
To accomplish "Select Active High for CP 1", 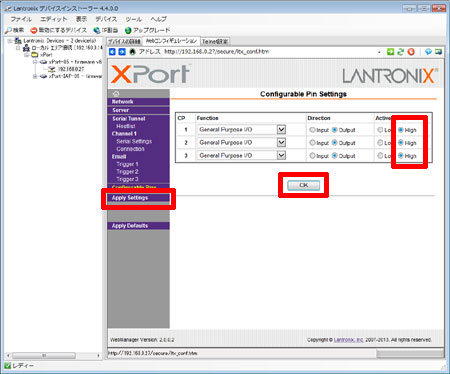I will click(401, 130).
